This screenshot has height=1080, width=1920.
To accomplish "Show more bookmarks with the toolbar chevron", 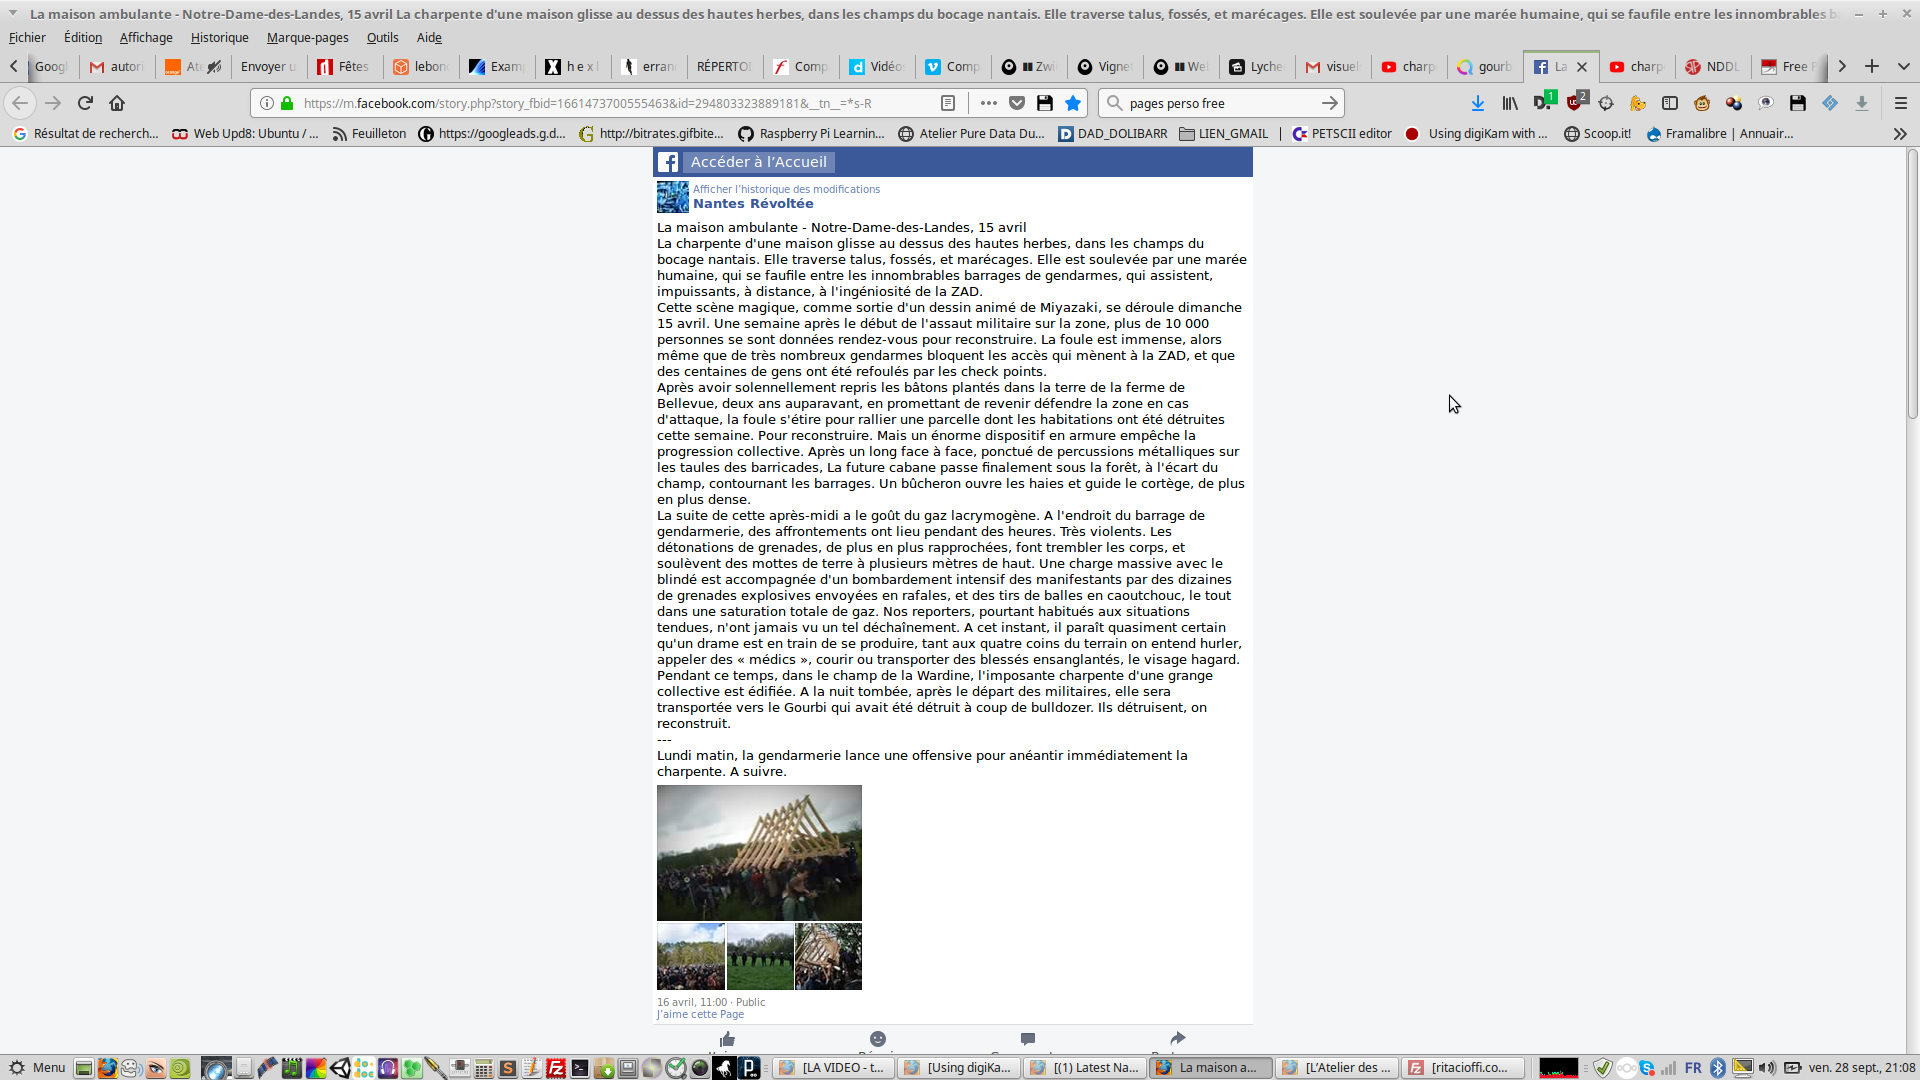I will (1899, 133).
